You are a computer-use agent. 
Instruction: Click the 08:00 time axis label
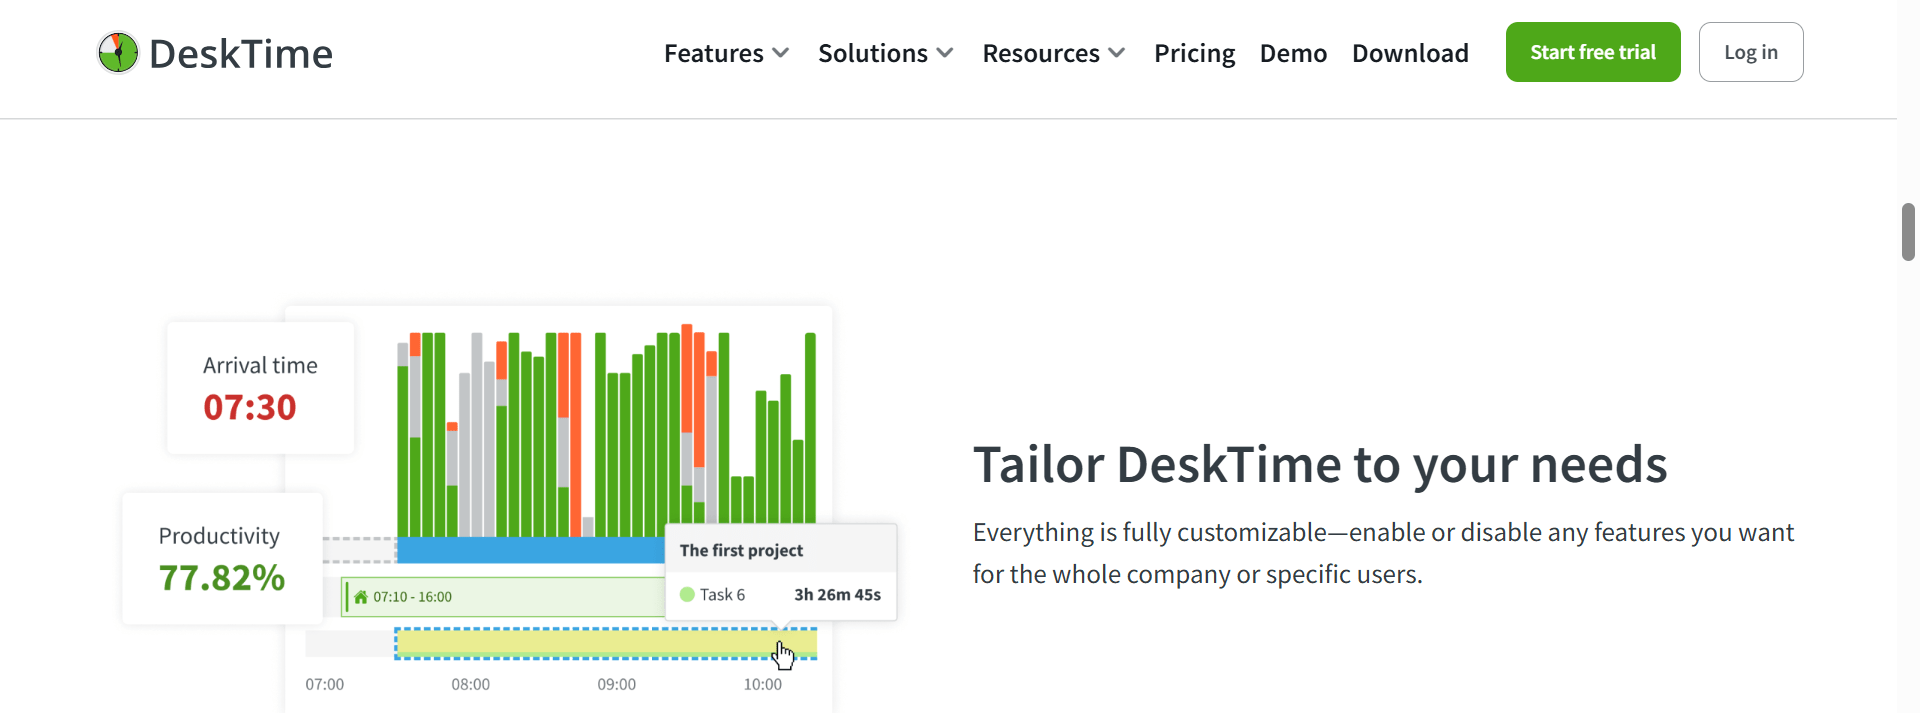click(471, 685)
